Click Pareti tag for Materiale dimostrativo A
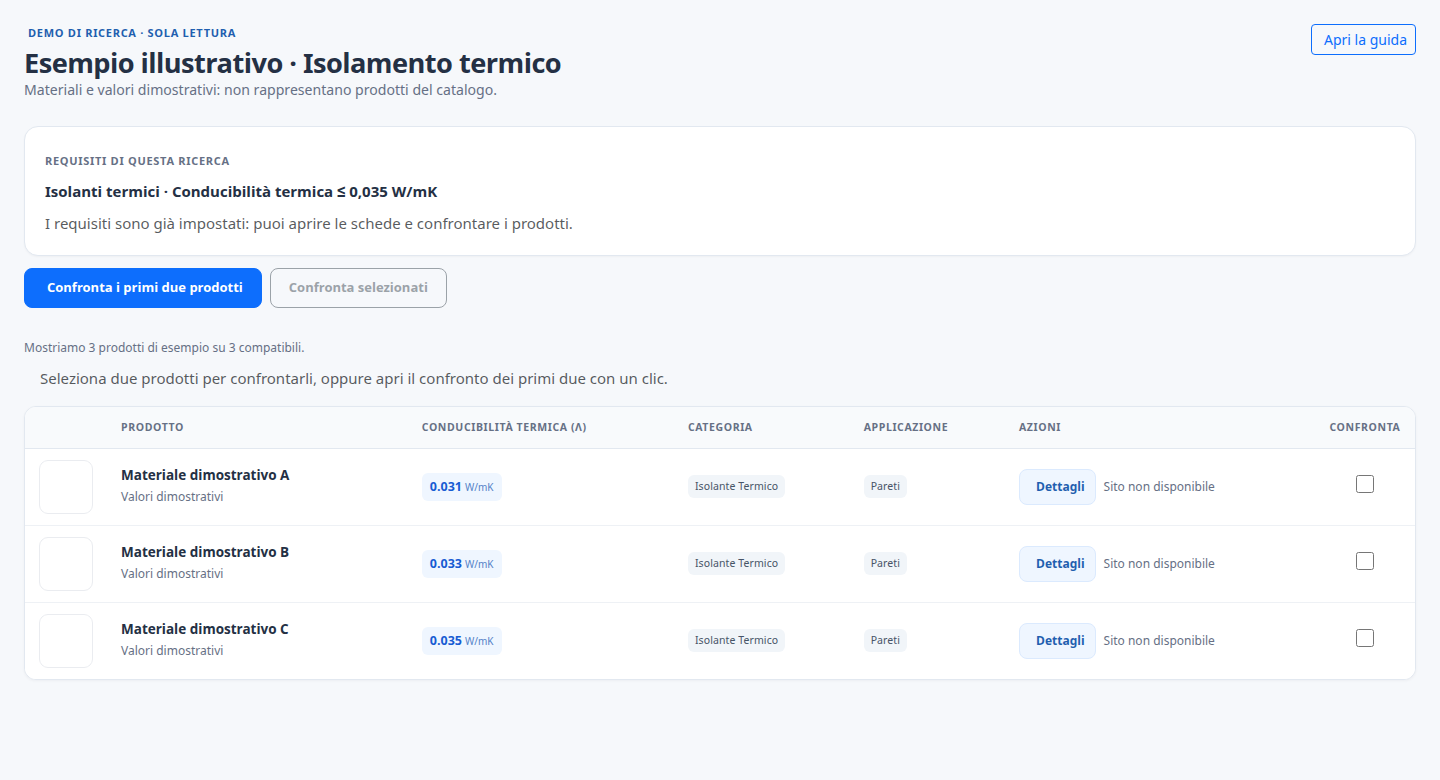Screen dimensions: 1440x780 click(885, 487)
